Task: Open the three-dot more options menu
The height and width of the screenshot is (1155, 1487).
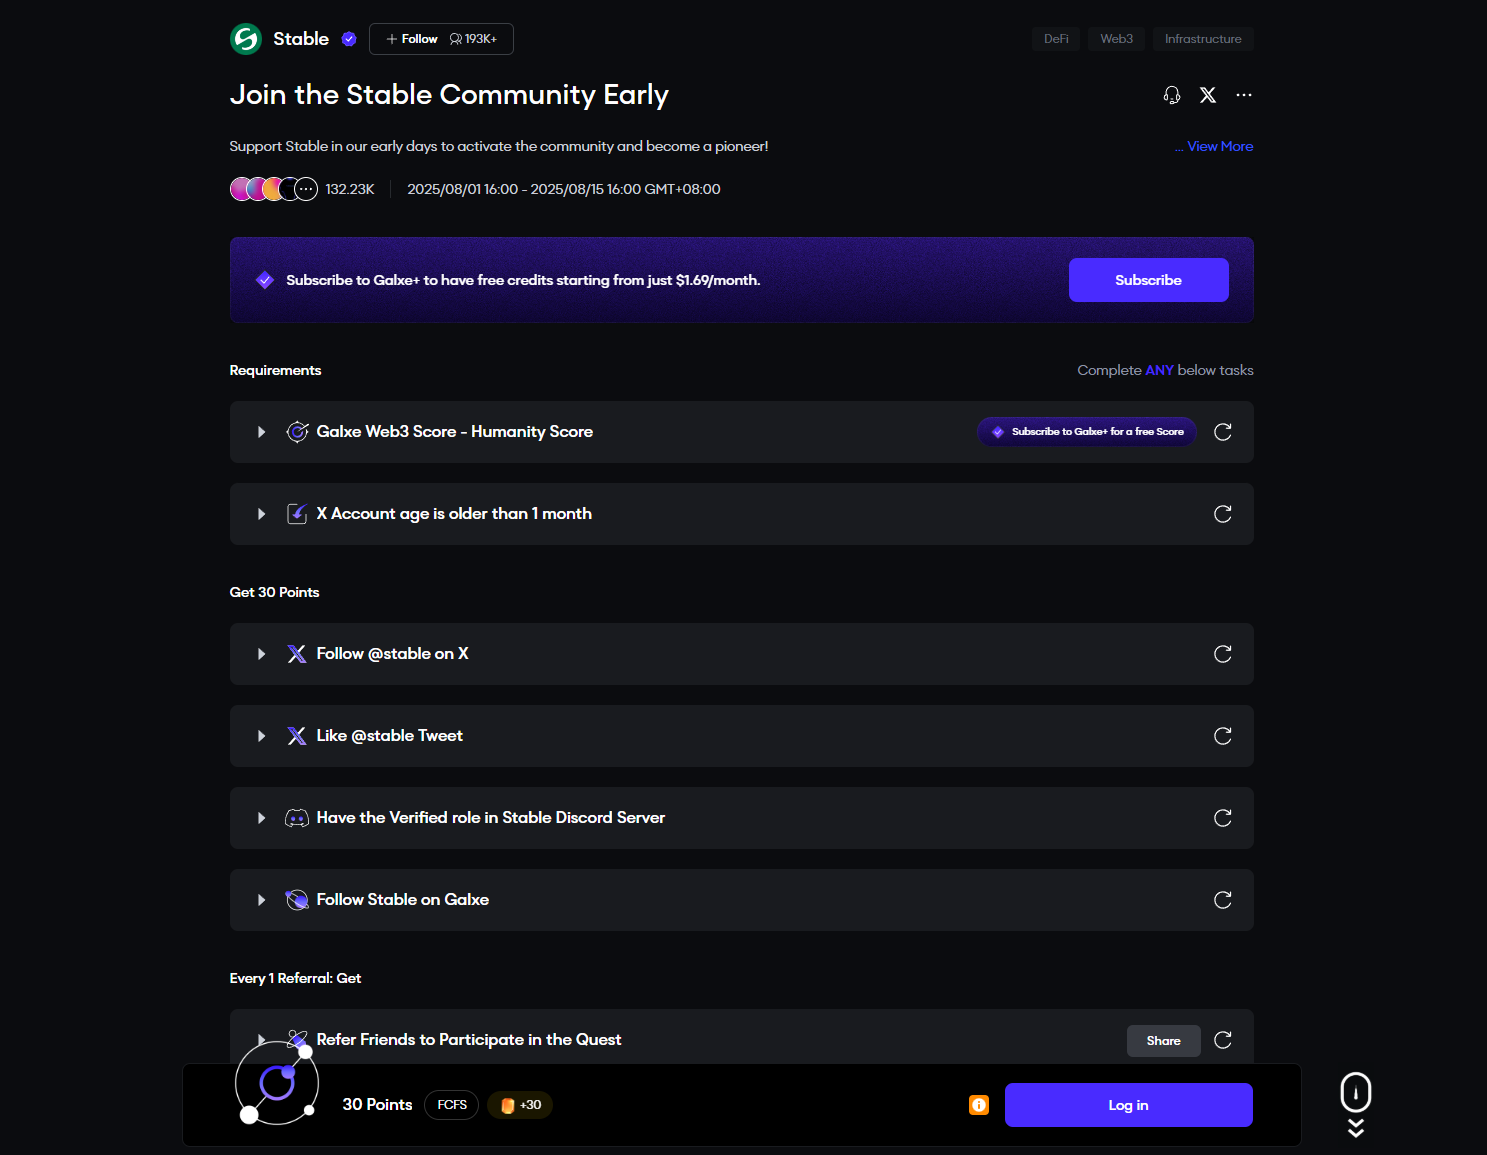Action: click(x=1243, y=95)
